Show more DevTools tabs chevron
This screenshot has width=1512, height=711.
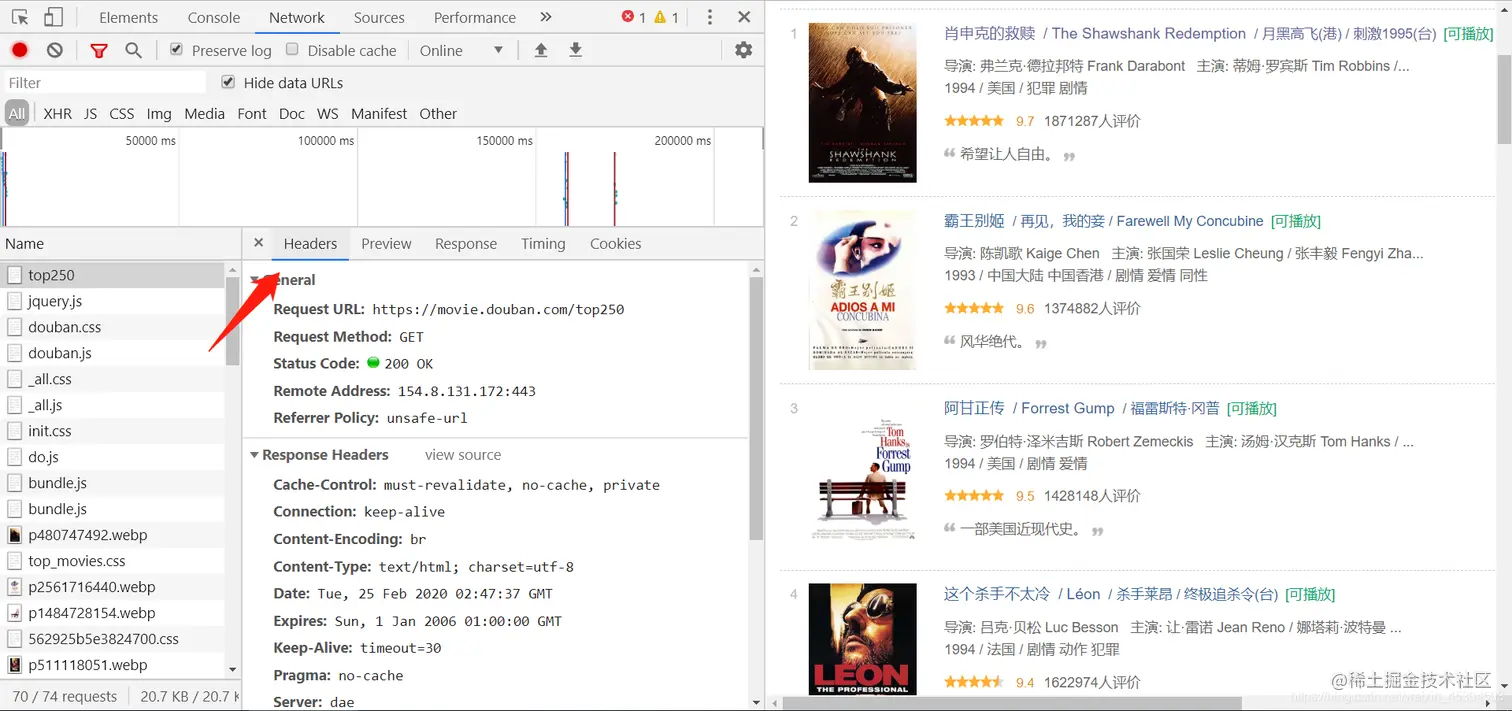[x=545, y=17]
